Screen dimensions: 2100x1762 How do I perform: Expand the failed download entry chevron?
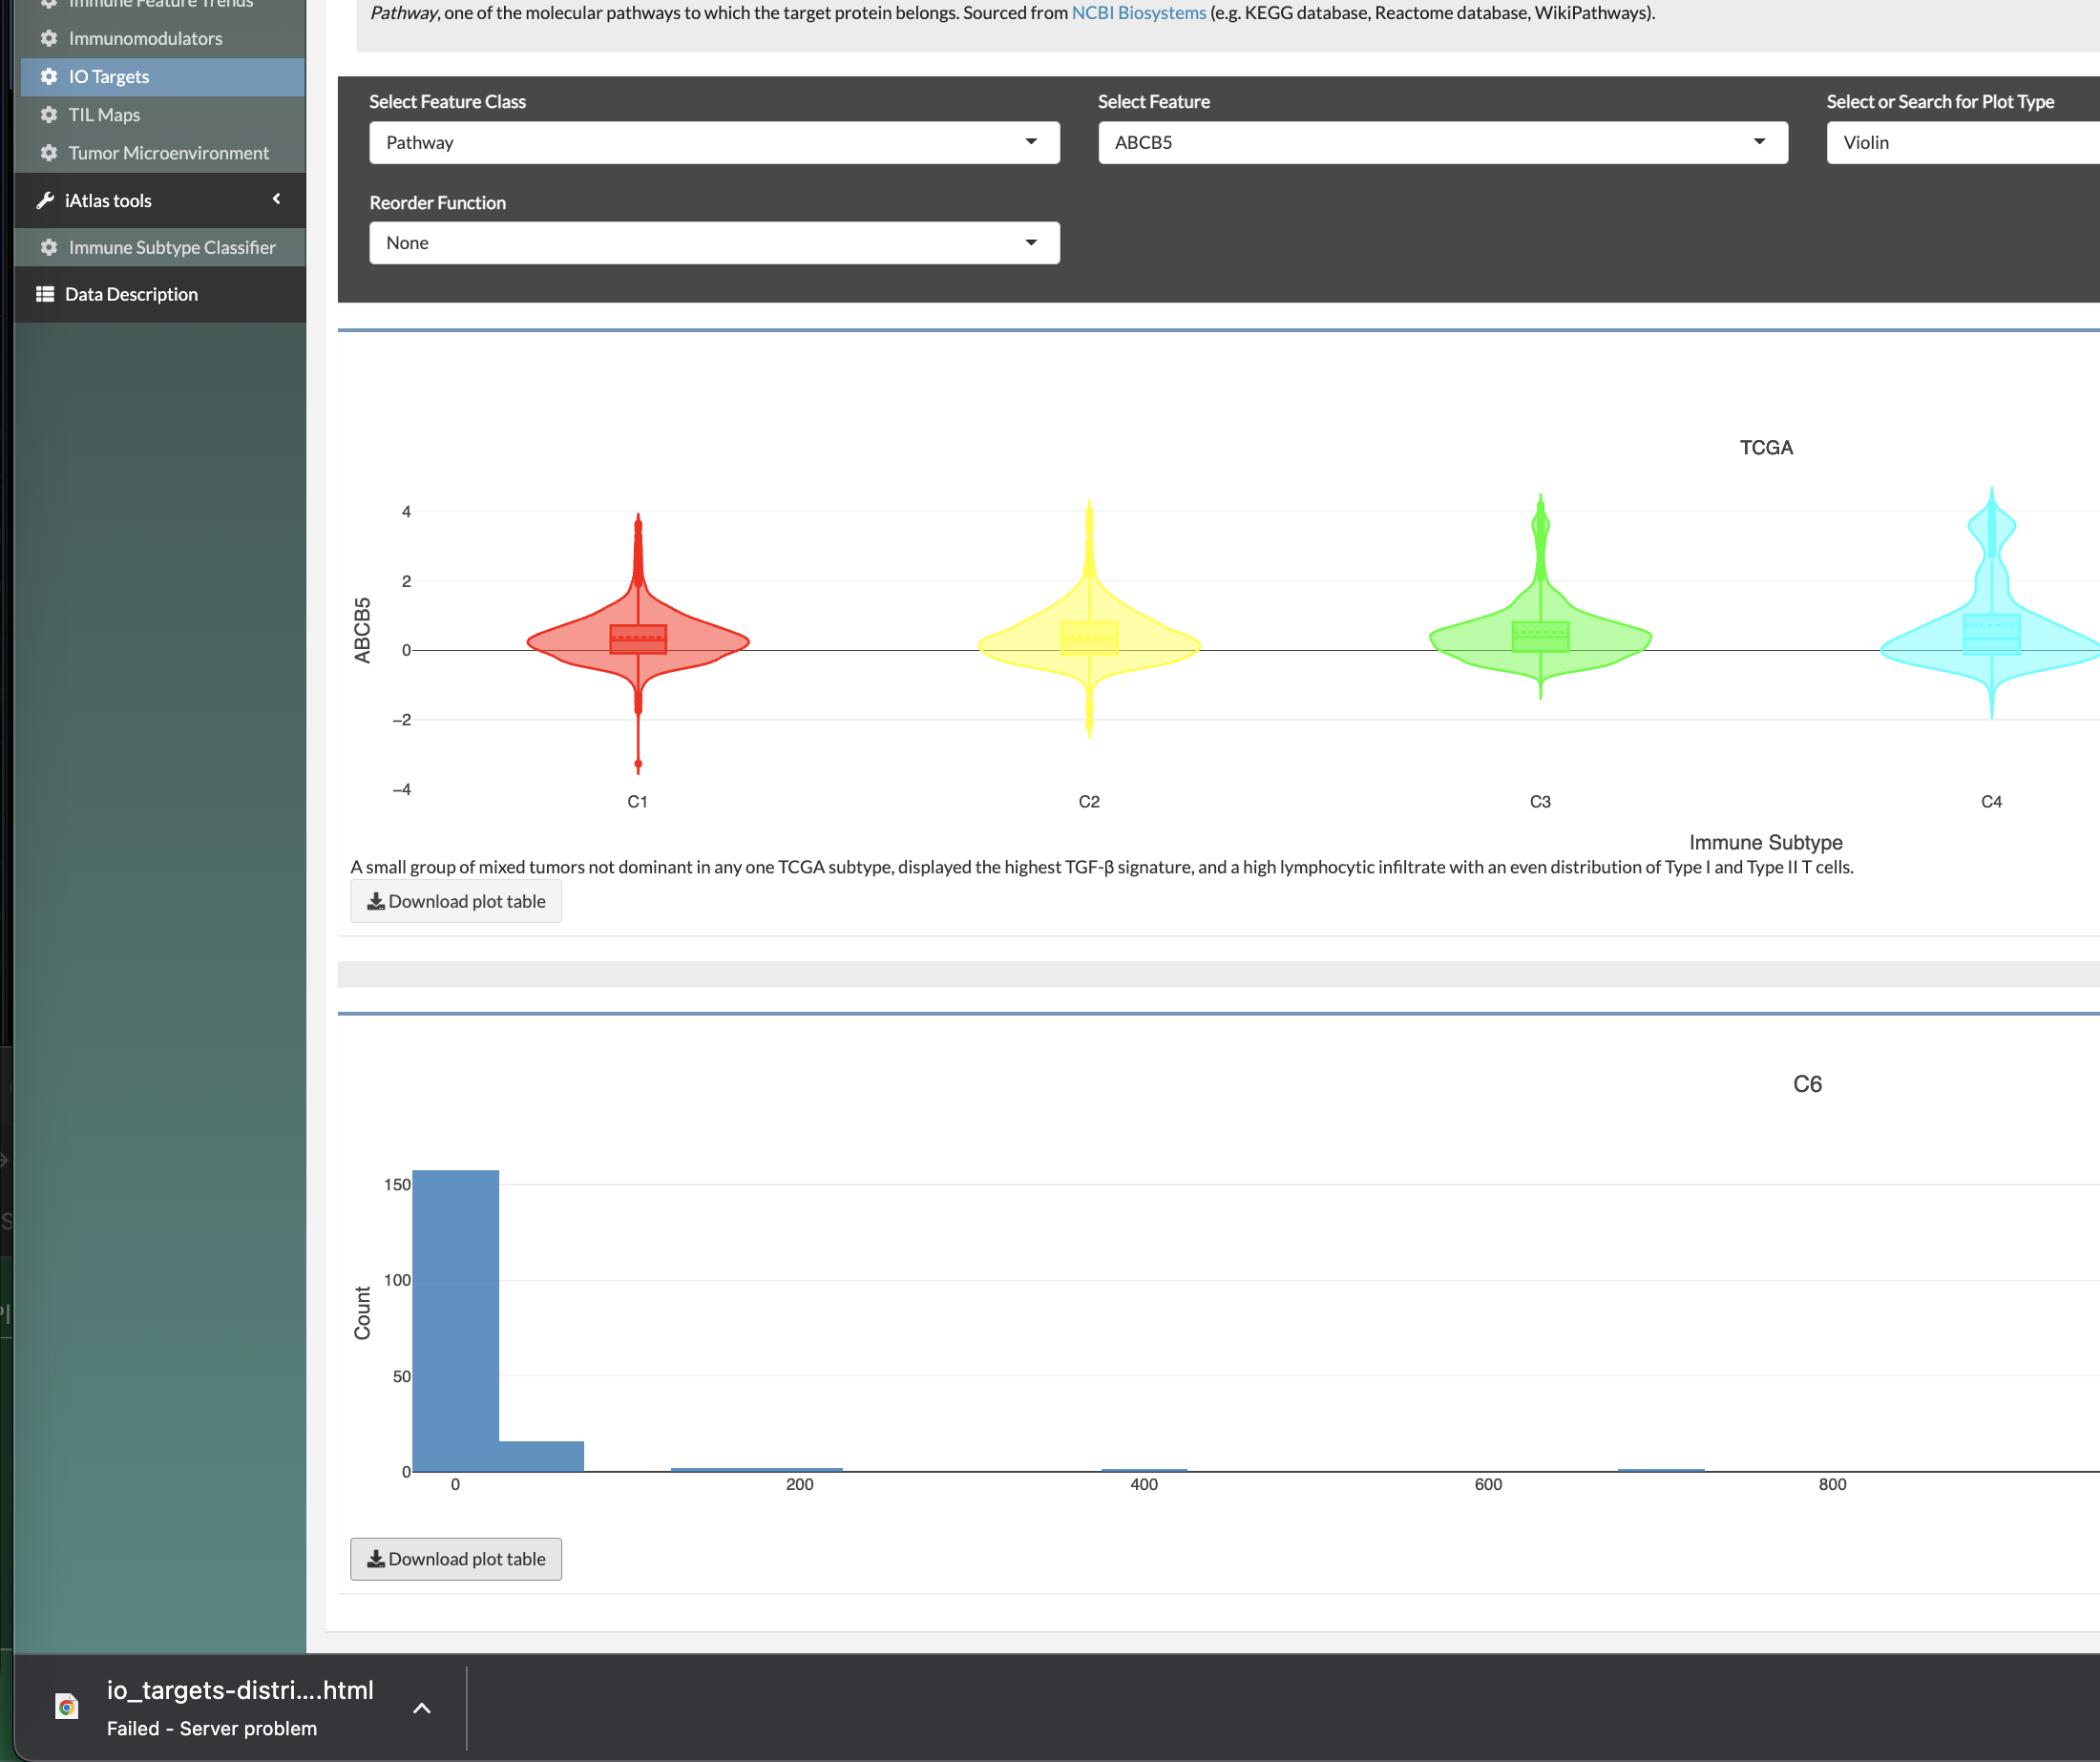pos(421,1708)
